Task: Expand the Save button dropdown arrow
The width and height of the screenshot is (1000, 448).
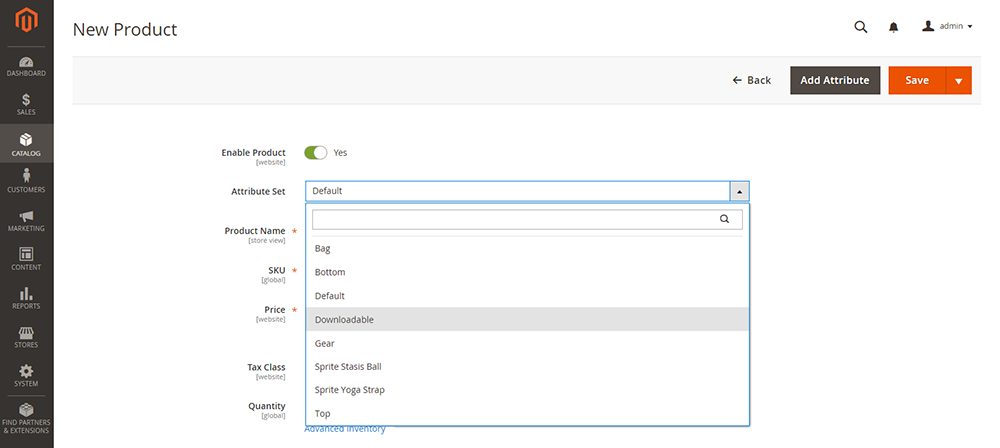Action: click(959, 81)
